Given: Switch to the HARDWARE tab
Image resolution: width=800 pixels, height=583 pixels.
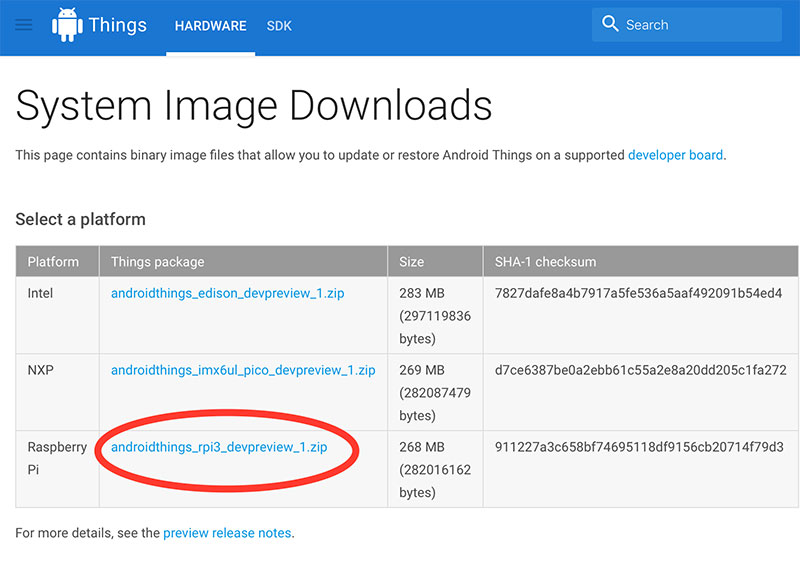Looking at the screenshot, I should point(210,27).
